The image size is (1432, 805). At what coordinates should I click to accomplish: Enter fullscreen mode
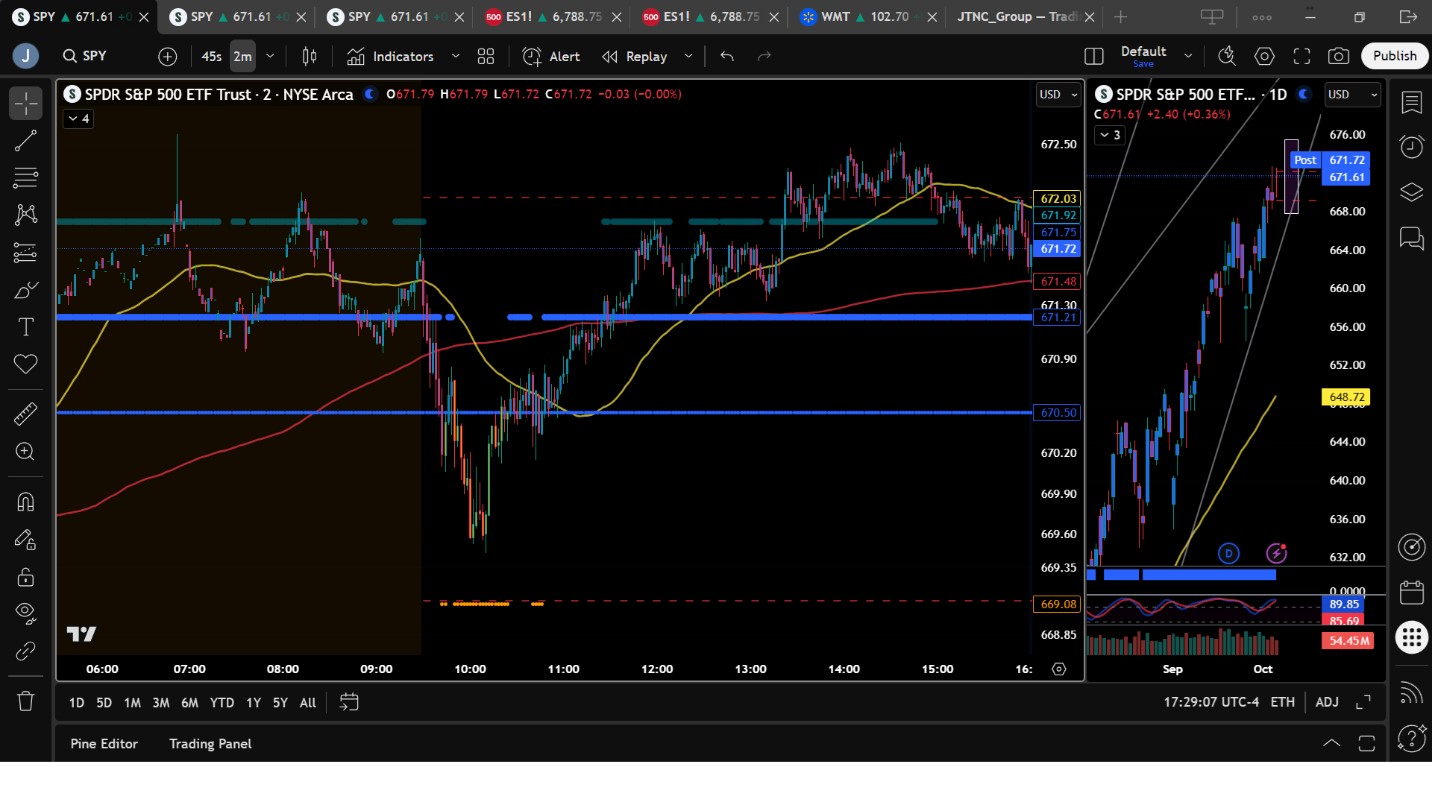(1302, 57)
